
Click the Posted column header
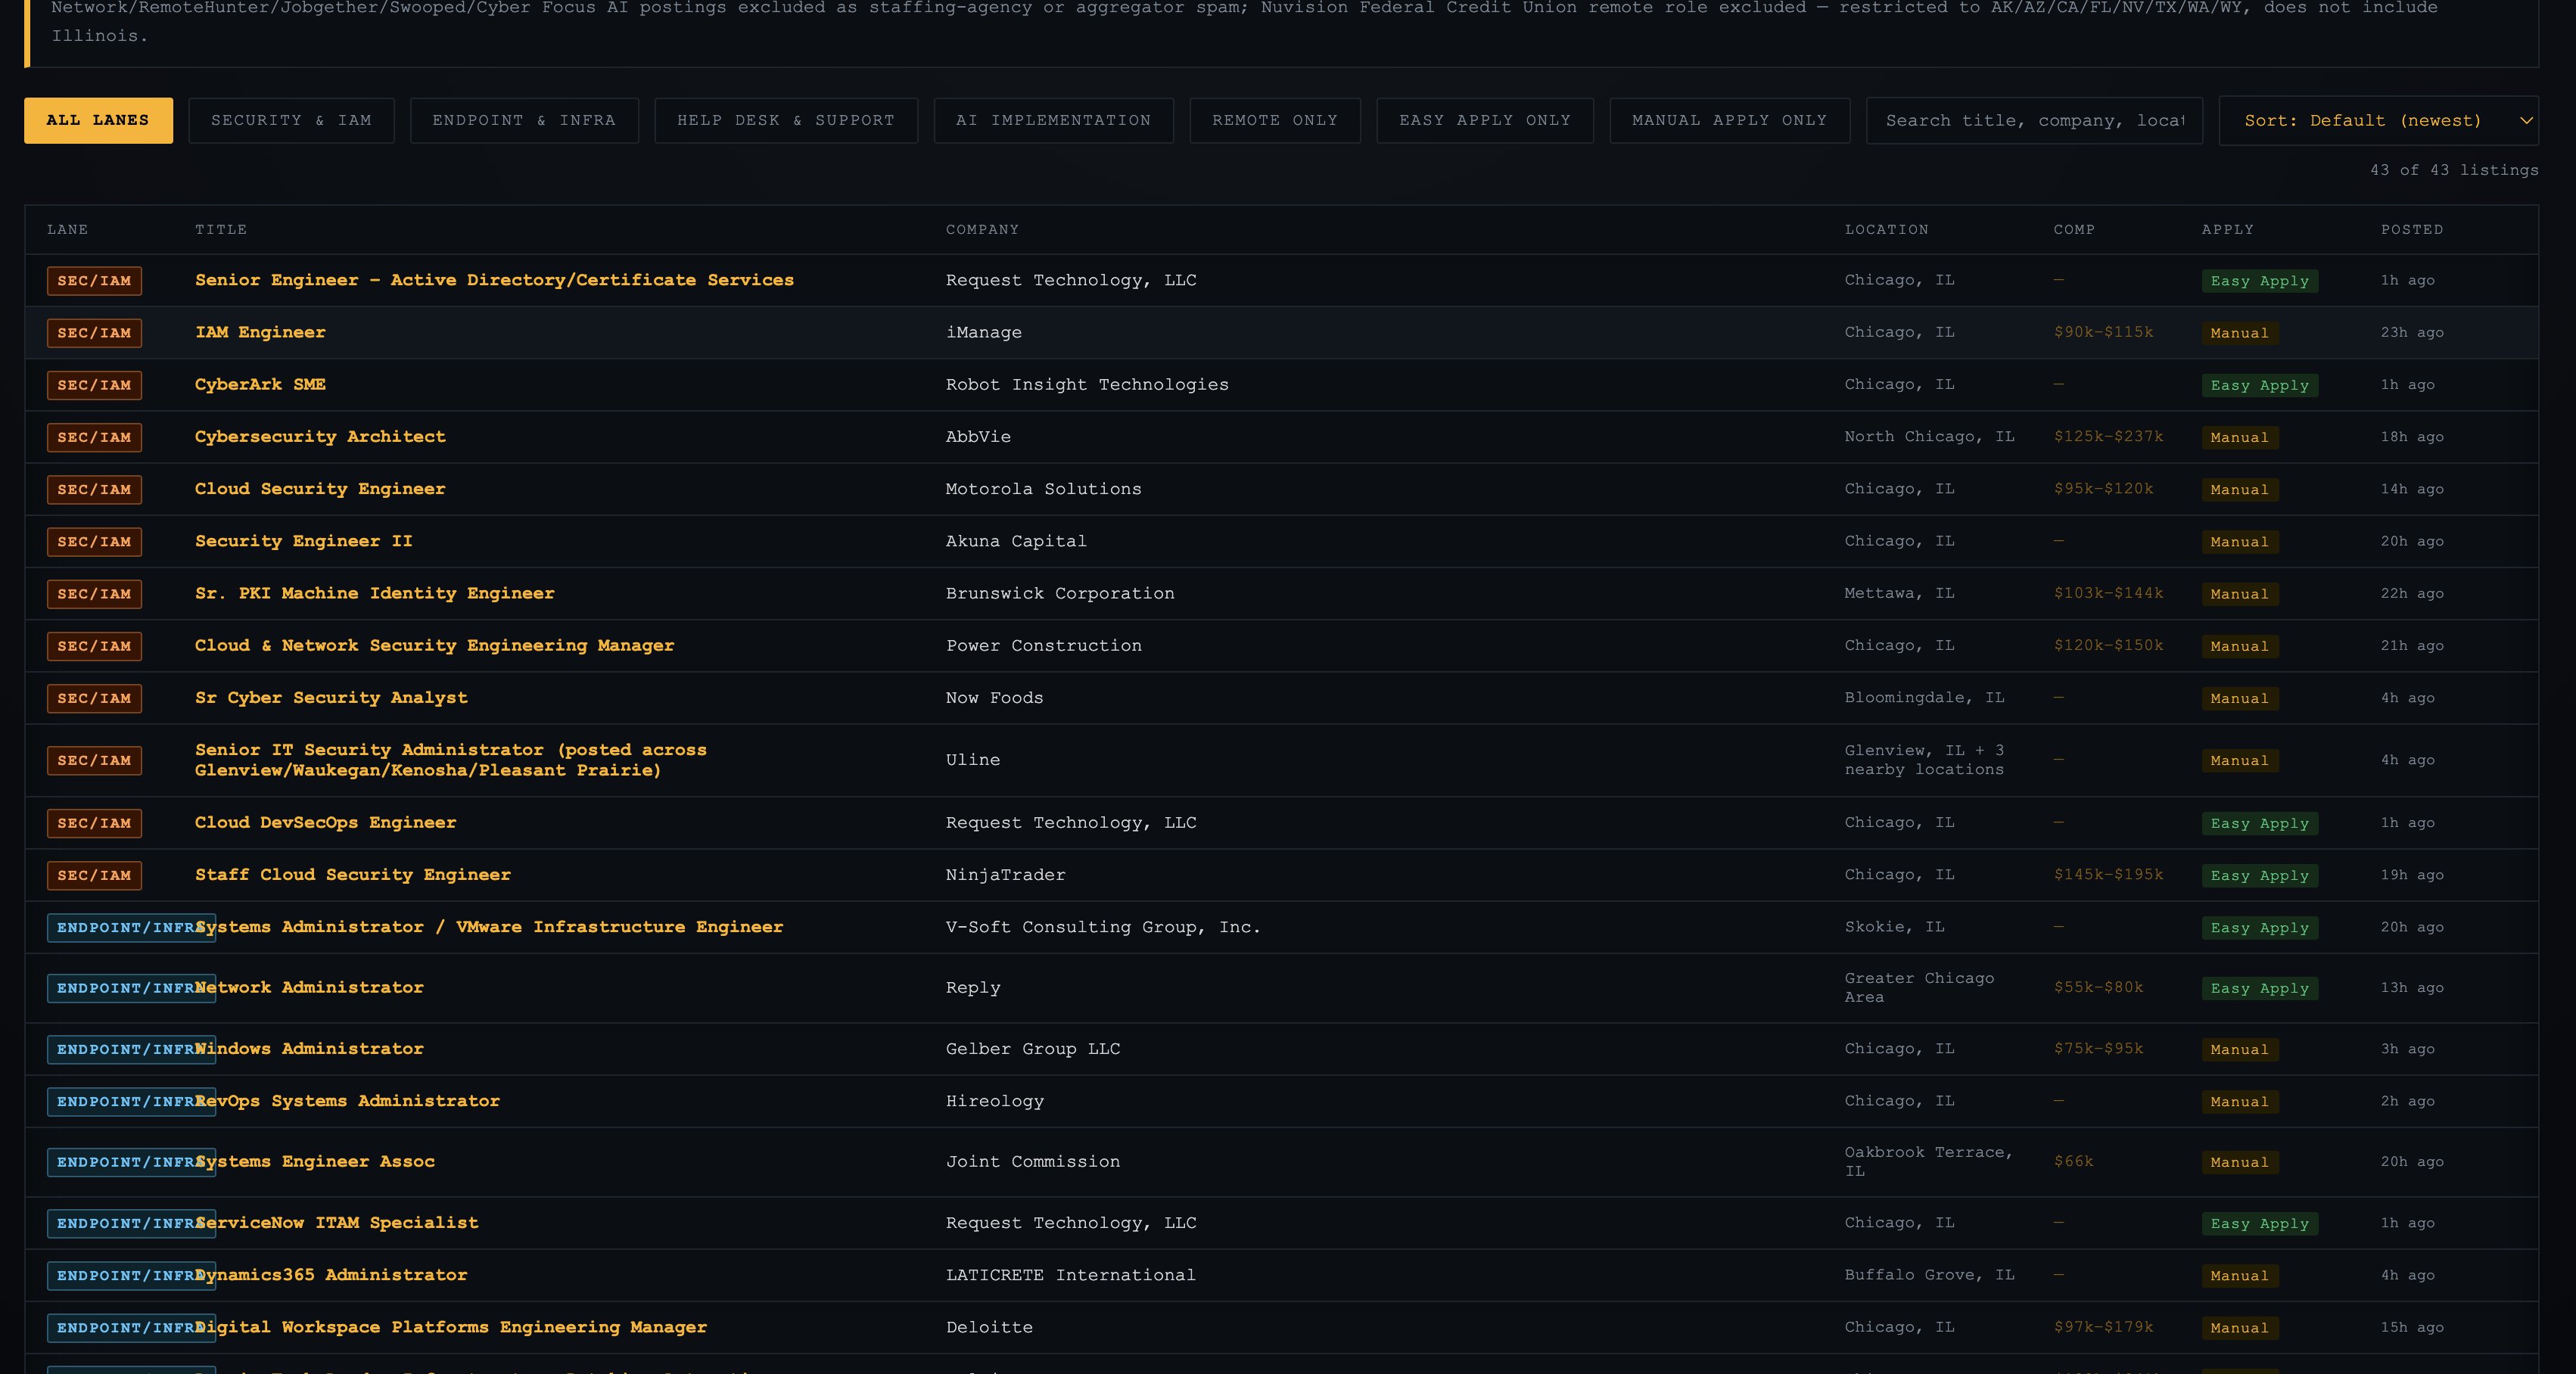pyautogui.click(x=2411, y=229)
